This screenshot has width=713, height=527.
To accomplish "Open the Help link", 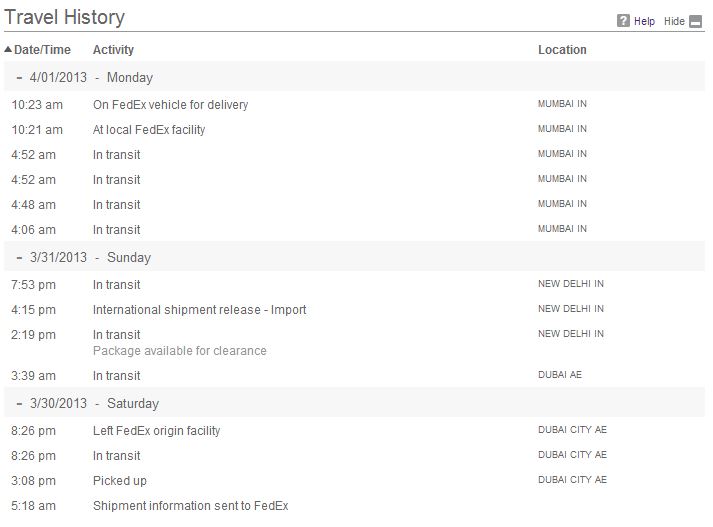I will click(x=644, y=21).
